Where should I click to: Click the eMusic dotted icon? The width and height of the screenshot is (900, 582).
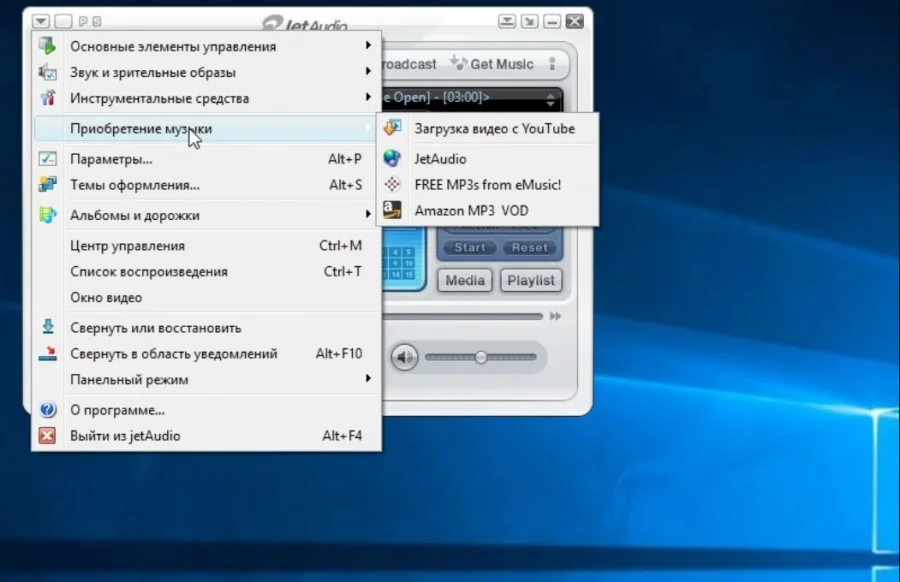tap(392, 184)
